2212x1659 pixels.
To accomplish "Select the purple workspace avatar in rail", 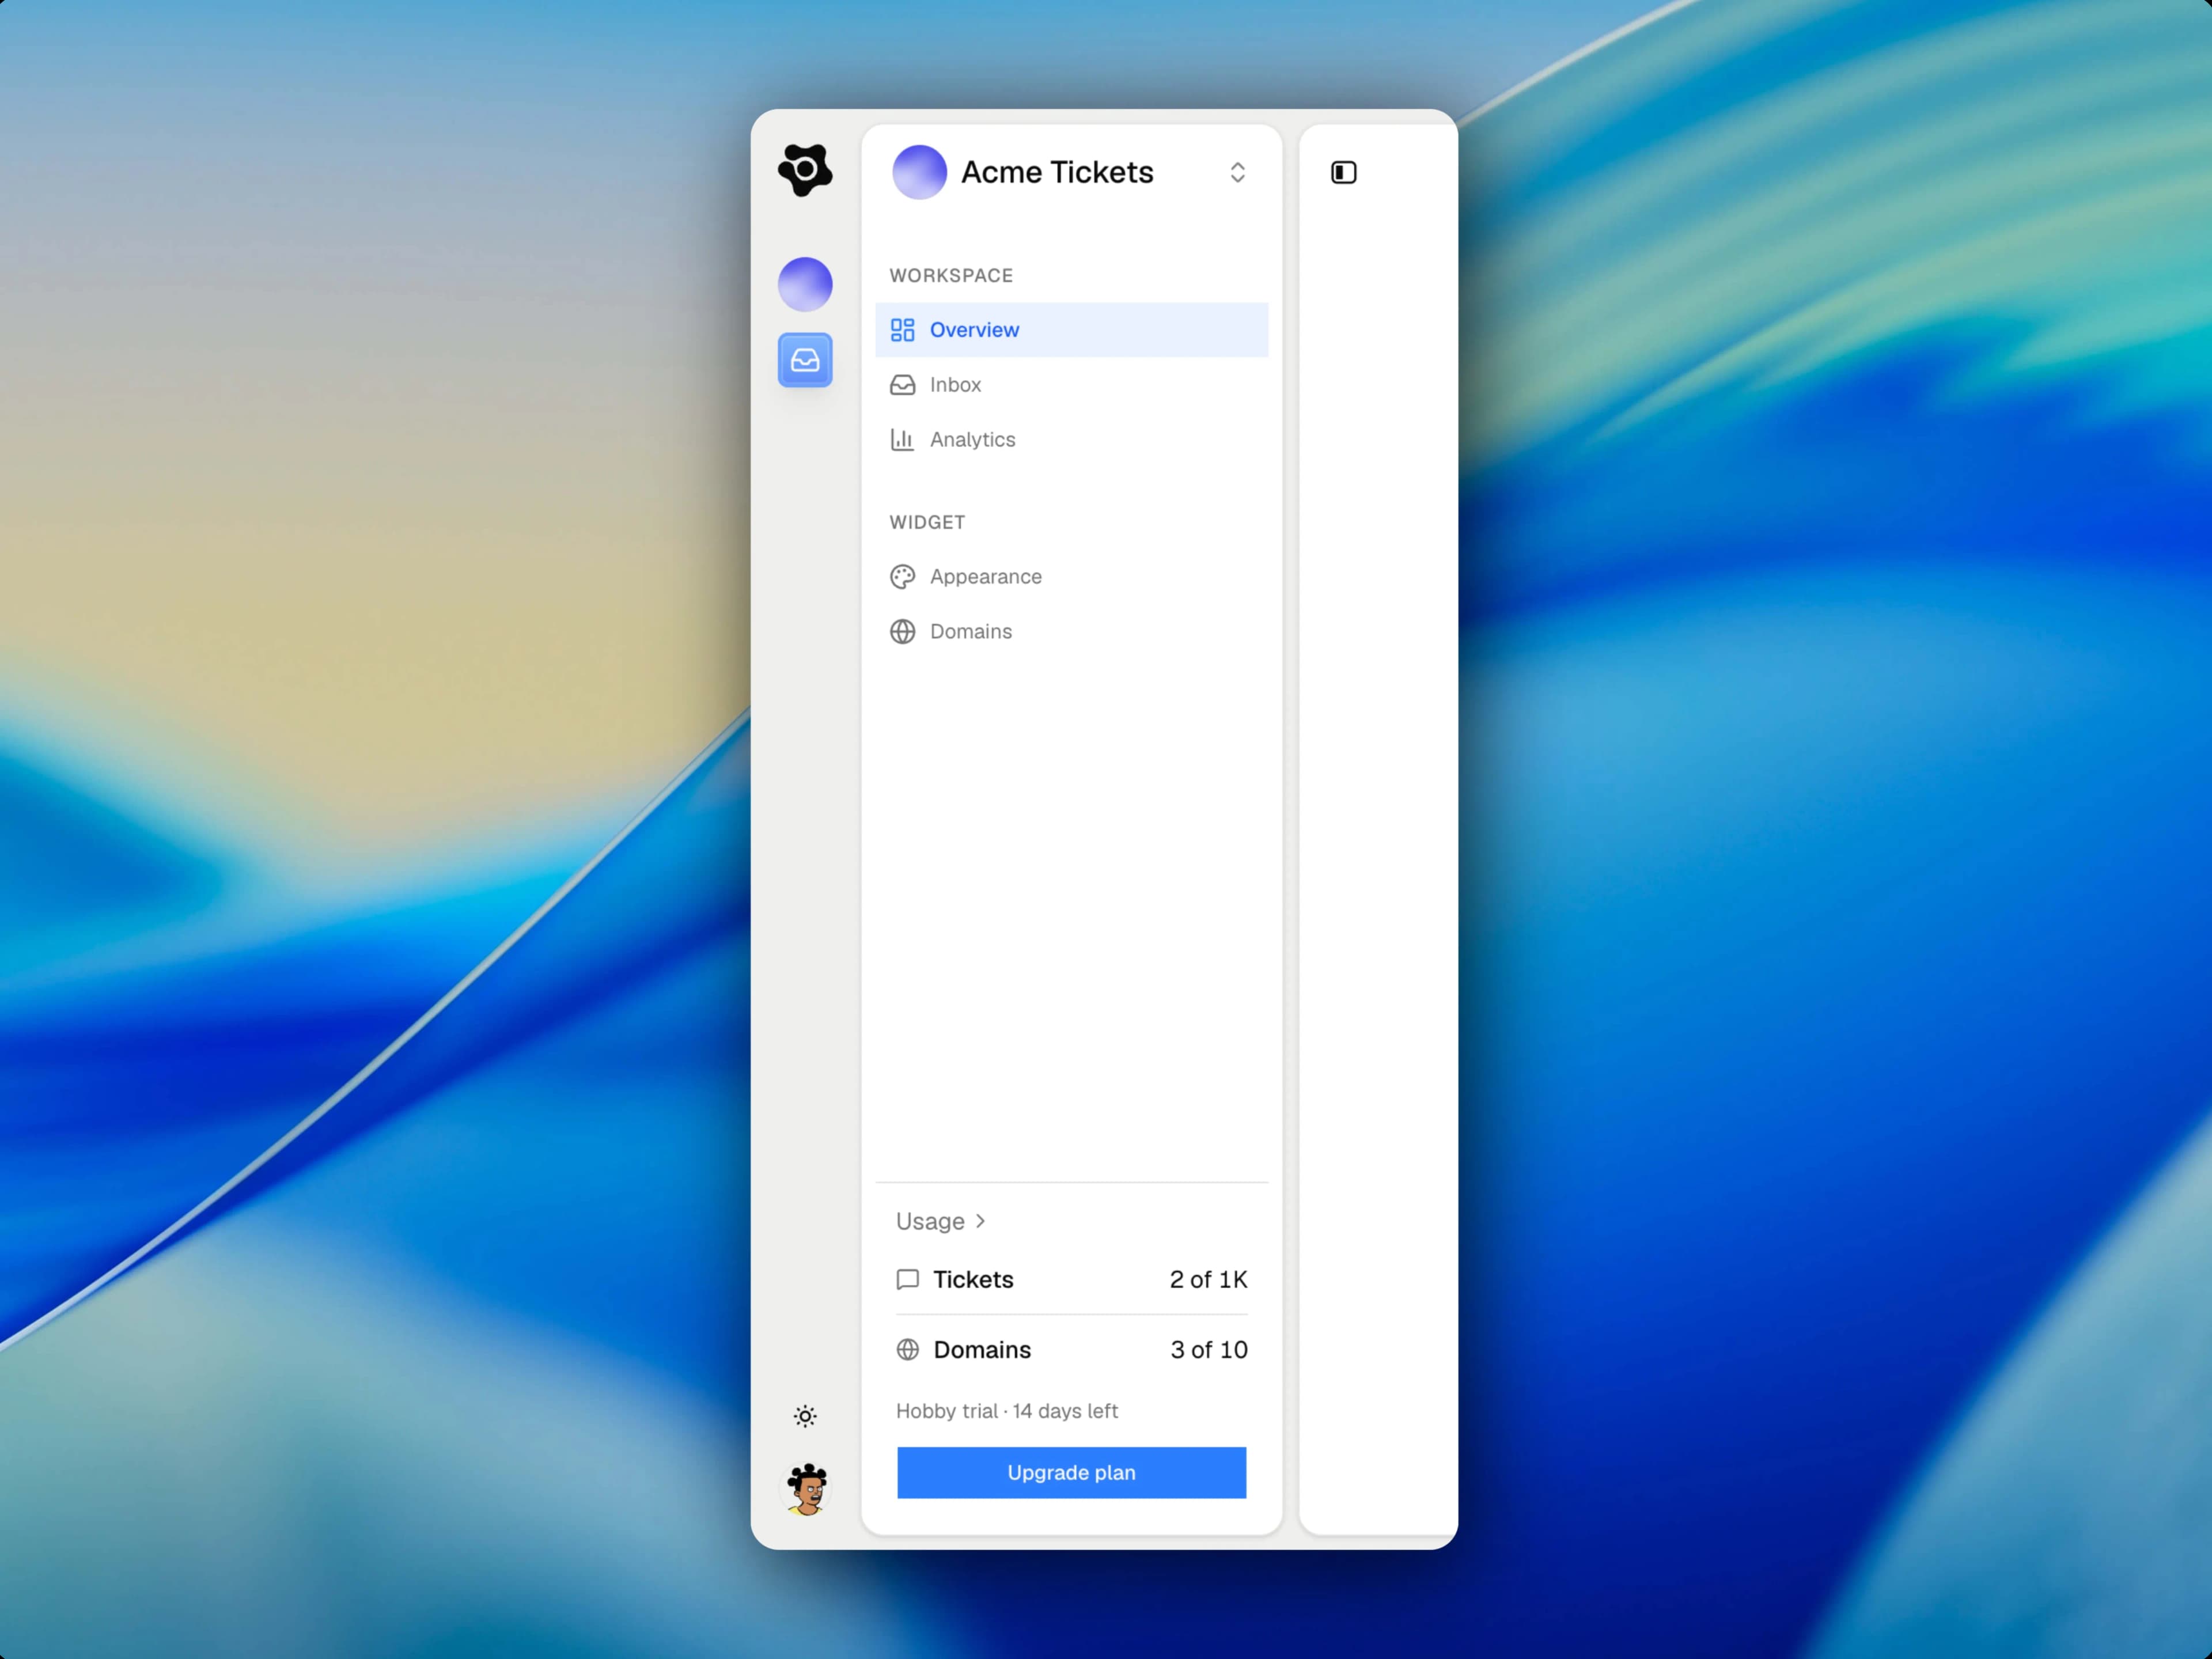I will (805, 284).
